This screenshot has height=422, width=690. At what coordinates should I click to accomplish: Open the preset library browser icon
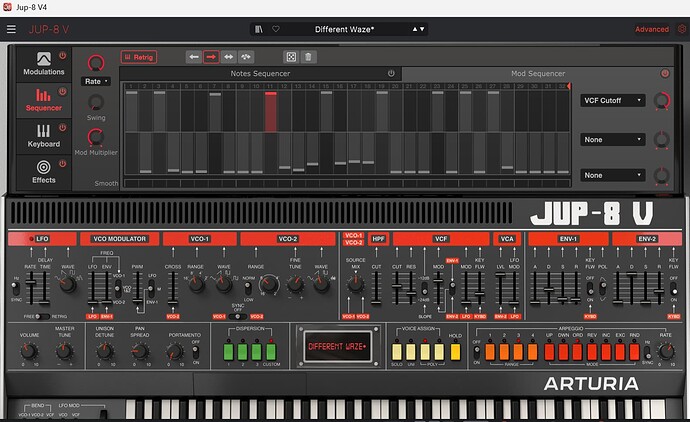tap(259, 29)
